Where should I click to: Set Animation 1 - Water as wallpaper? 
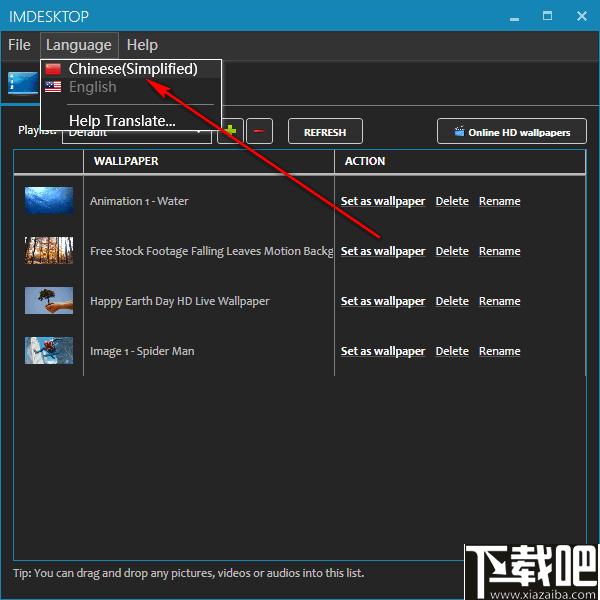click(383, 201)
